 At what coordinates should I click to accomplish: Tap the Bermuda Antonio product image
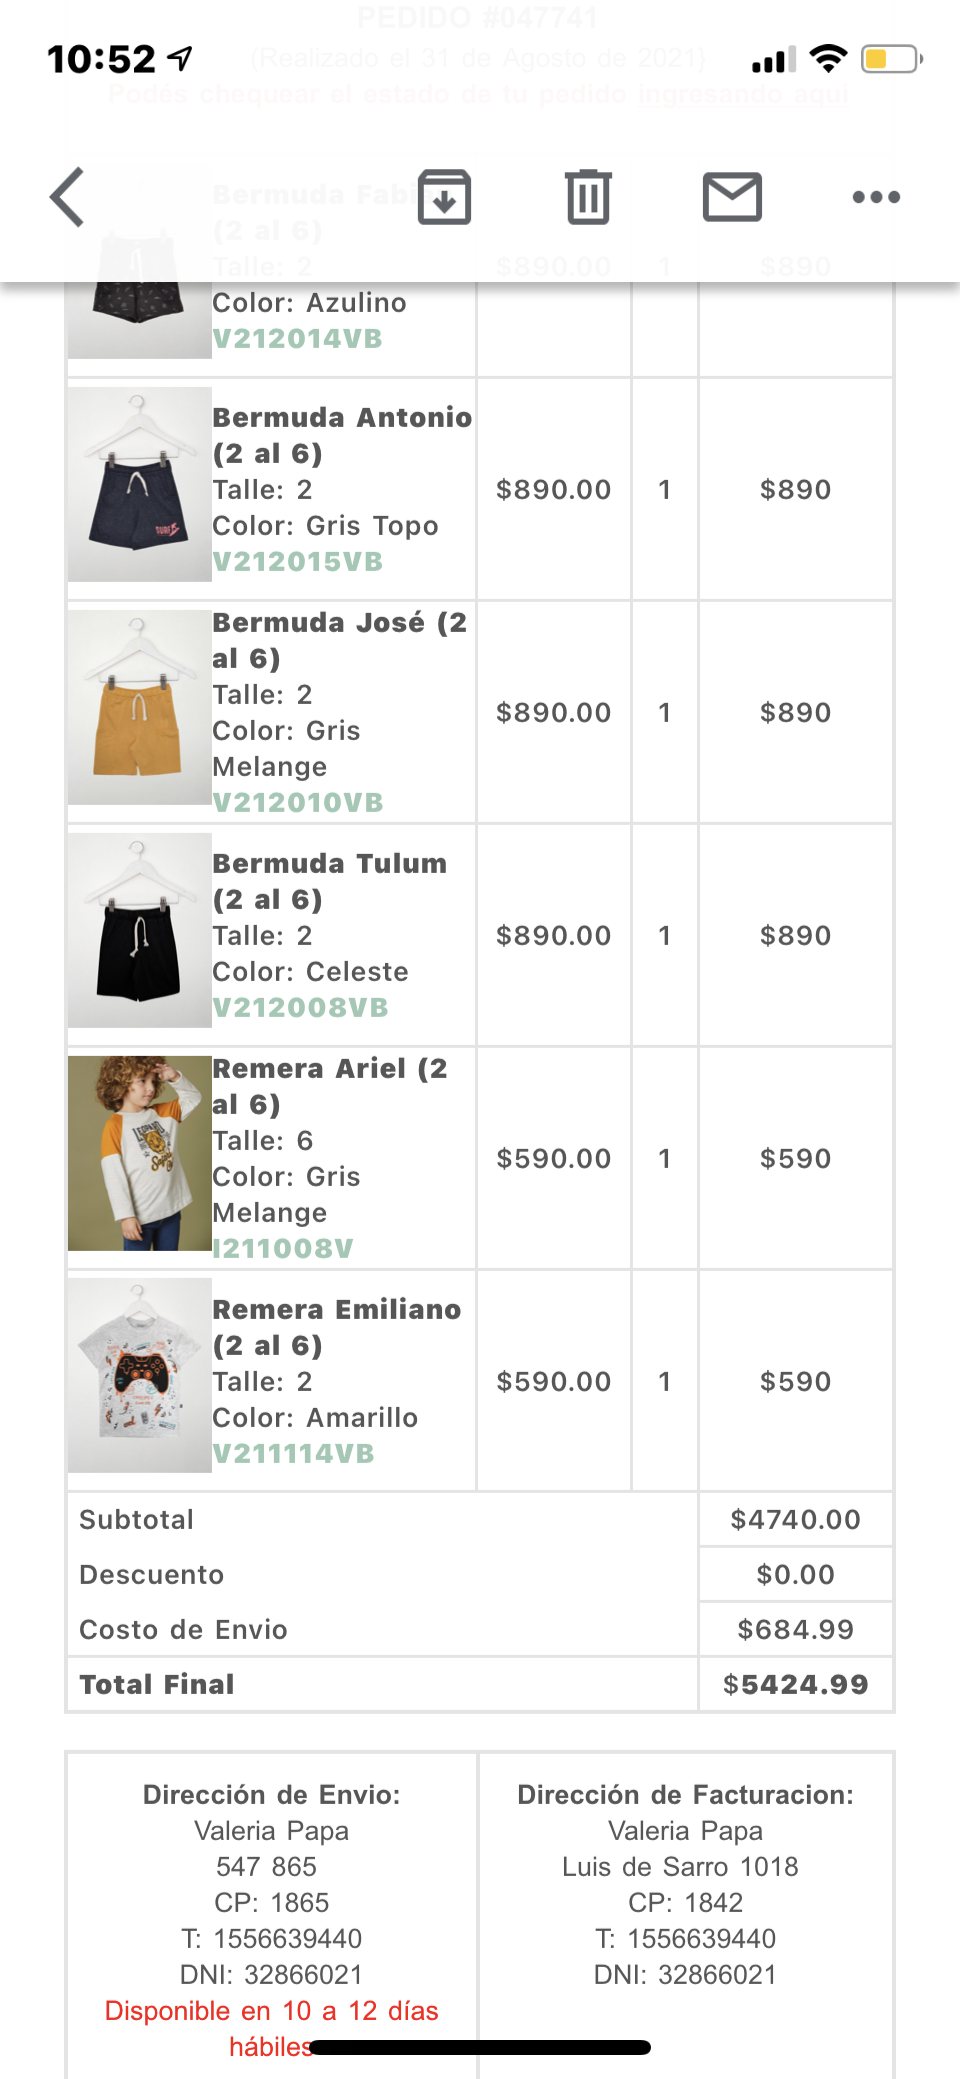[139, 485]
